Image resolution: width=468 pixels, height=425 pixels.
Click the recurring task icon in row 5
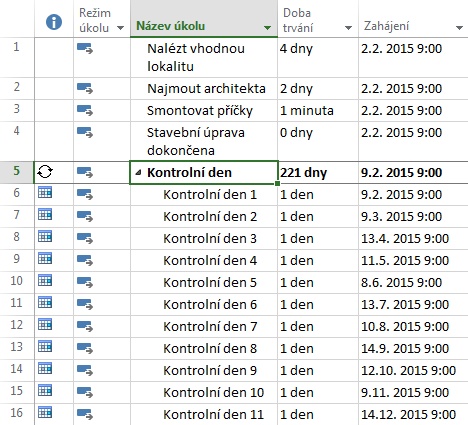[45, 172]
